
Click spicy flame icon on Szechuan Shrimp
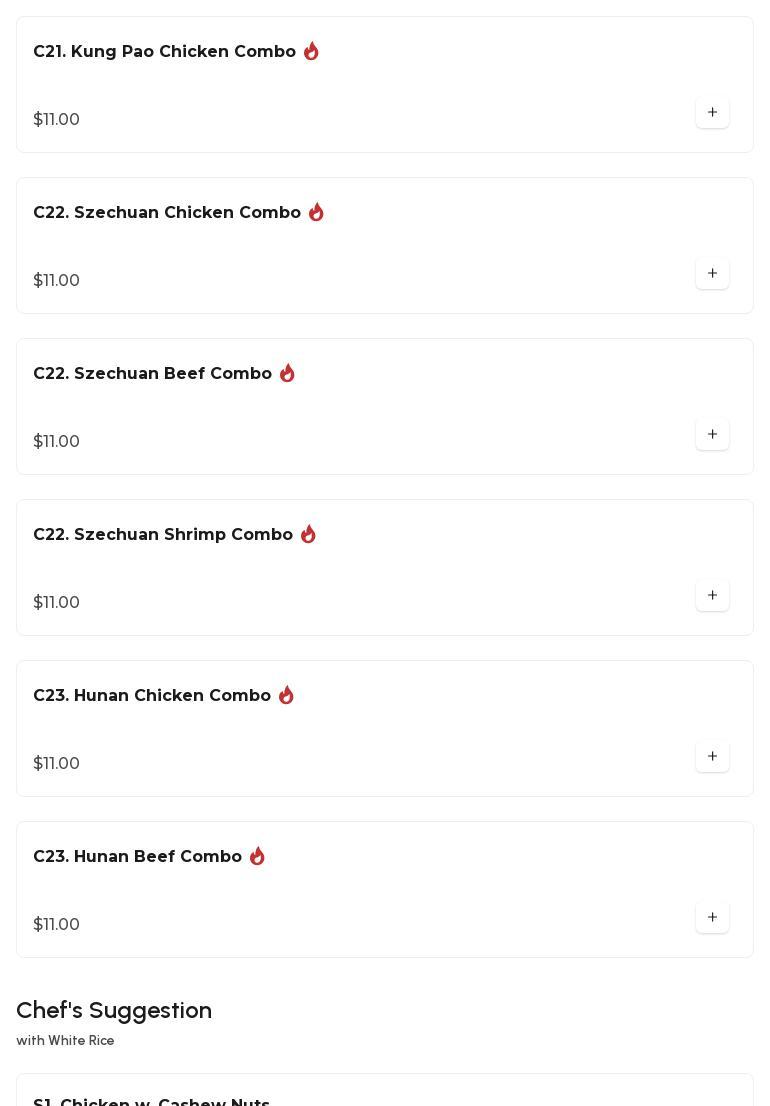point(308,534)
